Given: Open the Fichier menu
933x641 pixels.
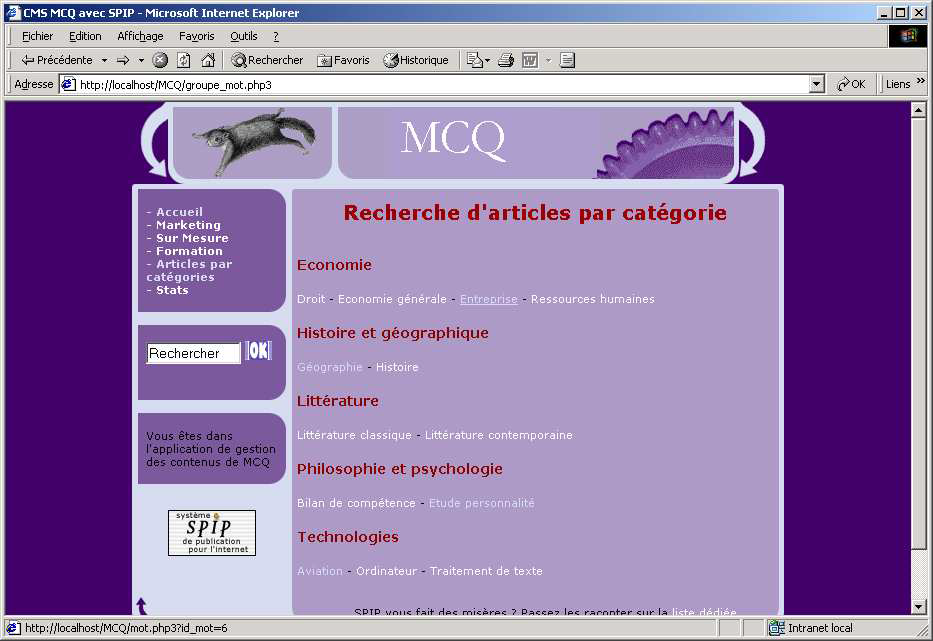Looking at the screenshot, I should pyautogui.click(x=37, y=36).
